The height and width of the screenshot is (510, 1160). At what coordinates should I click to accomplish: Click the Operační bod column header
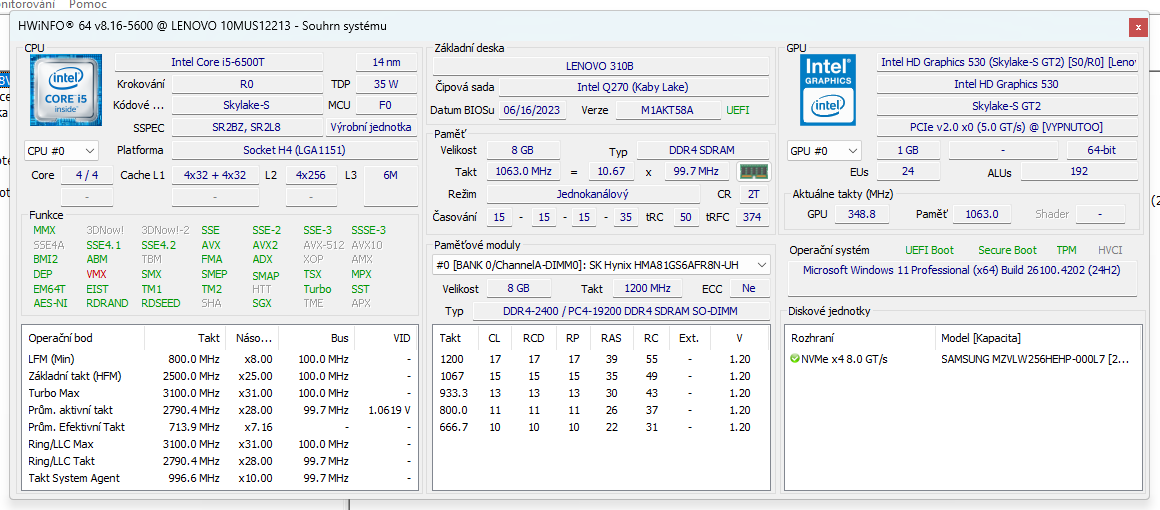pos(84,338)
